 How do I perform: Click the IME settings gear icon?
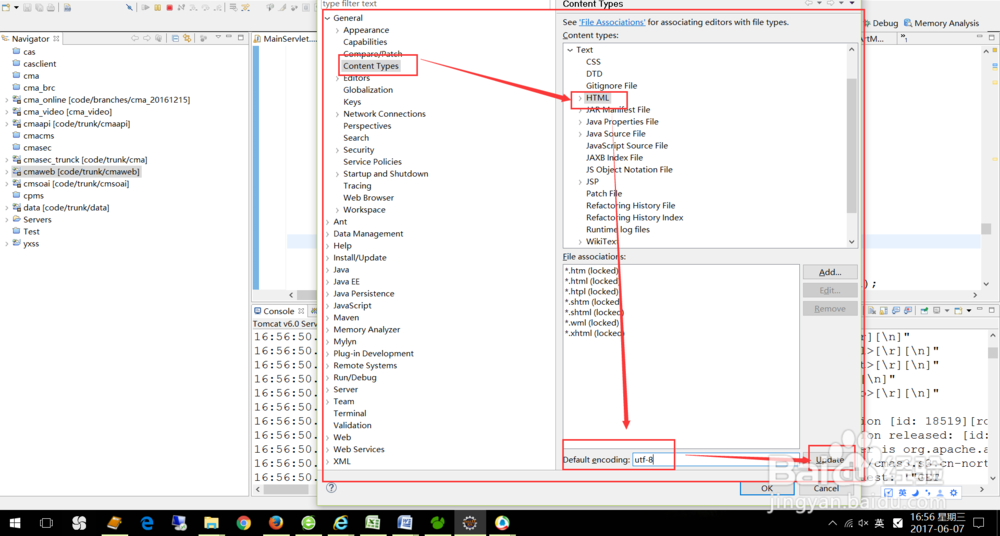(953, 493)
